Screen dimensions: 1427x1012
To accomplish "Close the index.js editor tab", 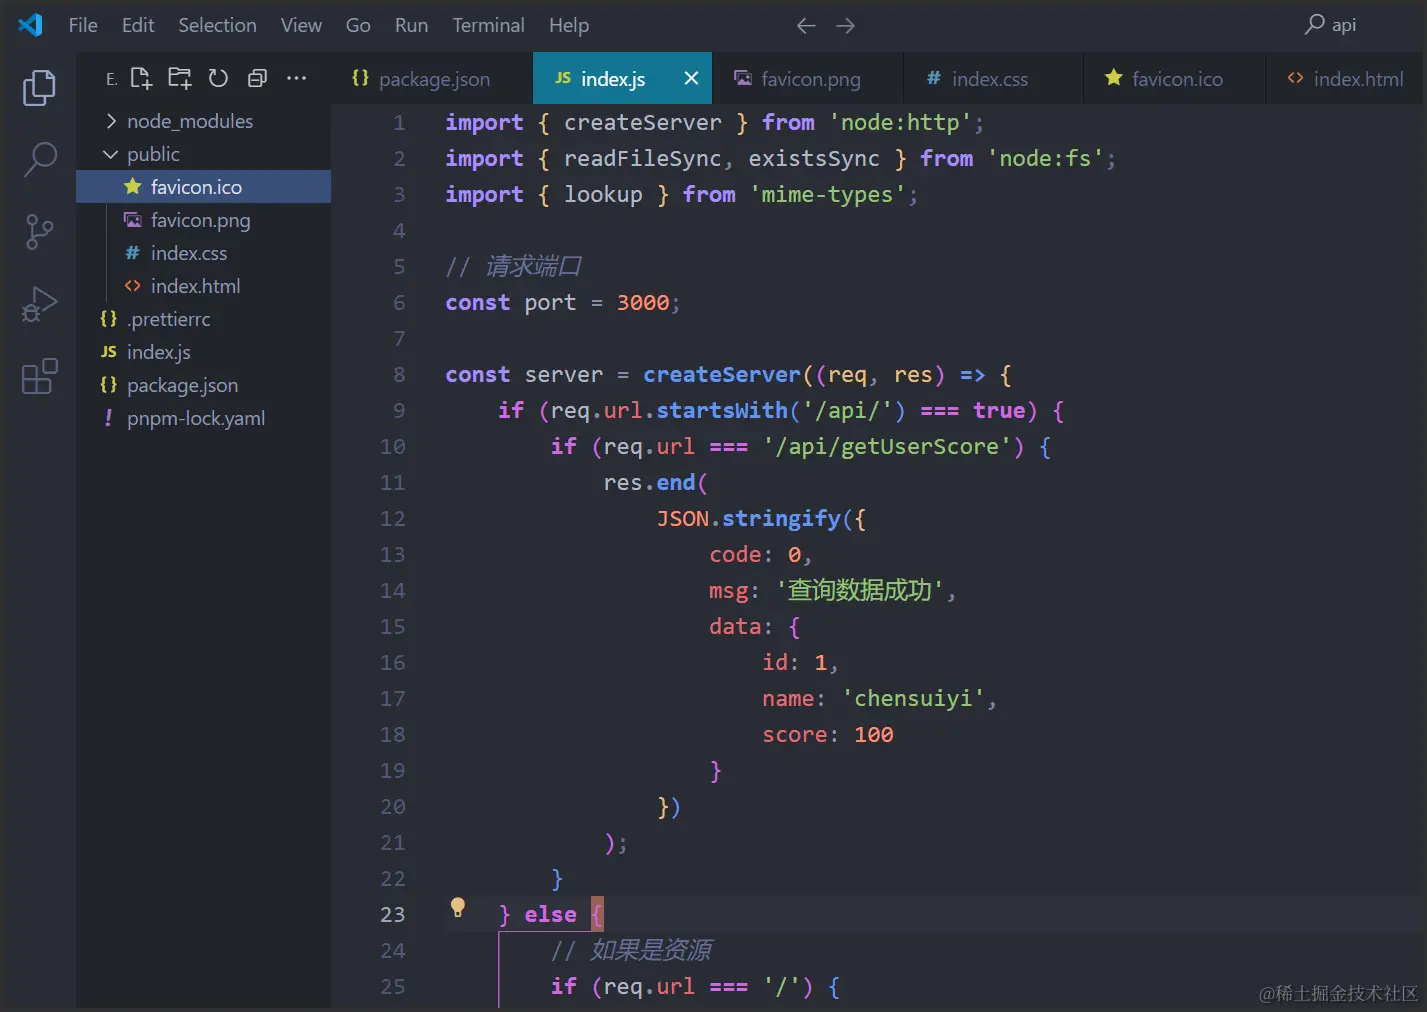I will pos(691,78).
